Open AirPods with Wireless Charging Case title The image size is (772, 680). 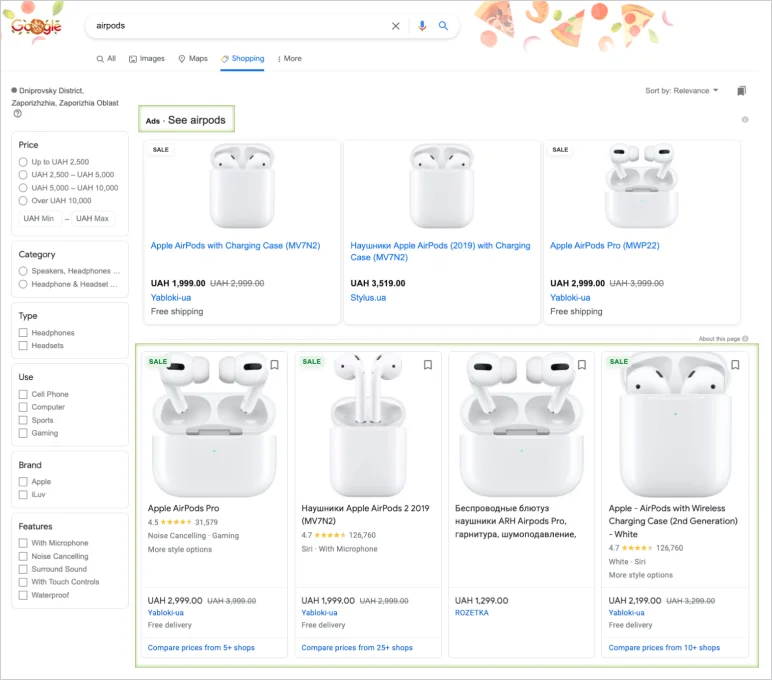click(x=673, y=521)
